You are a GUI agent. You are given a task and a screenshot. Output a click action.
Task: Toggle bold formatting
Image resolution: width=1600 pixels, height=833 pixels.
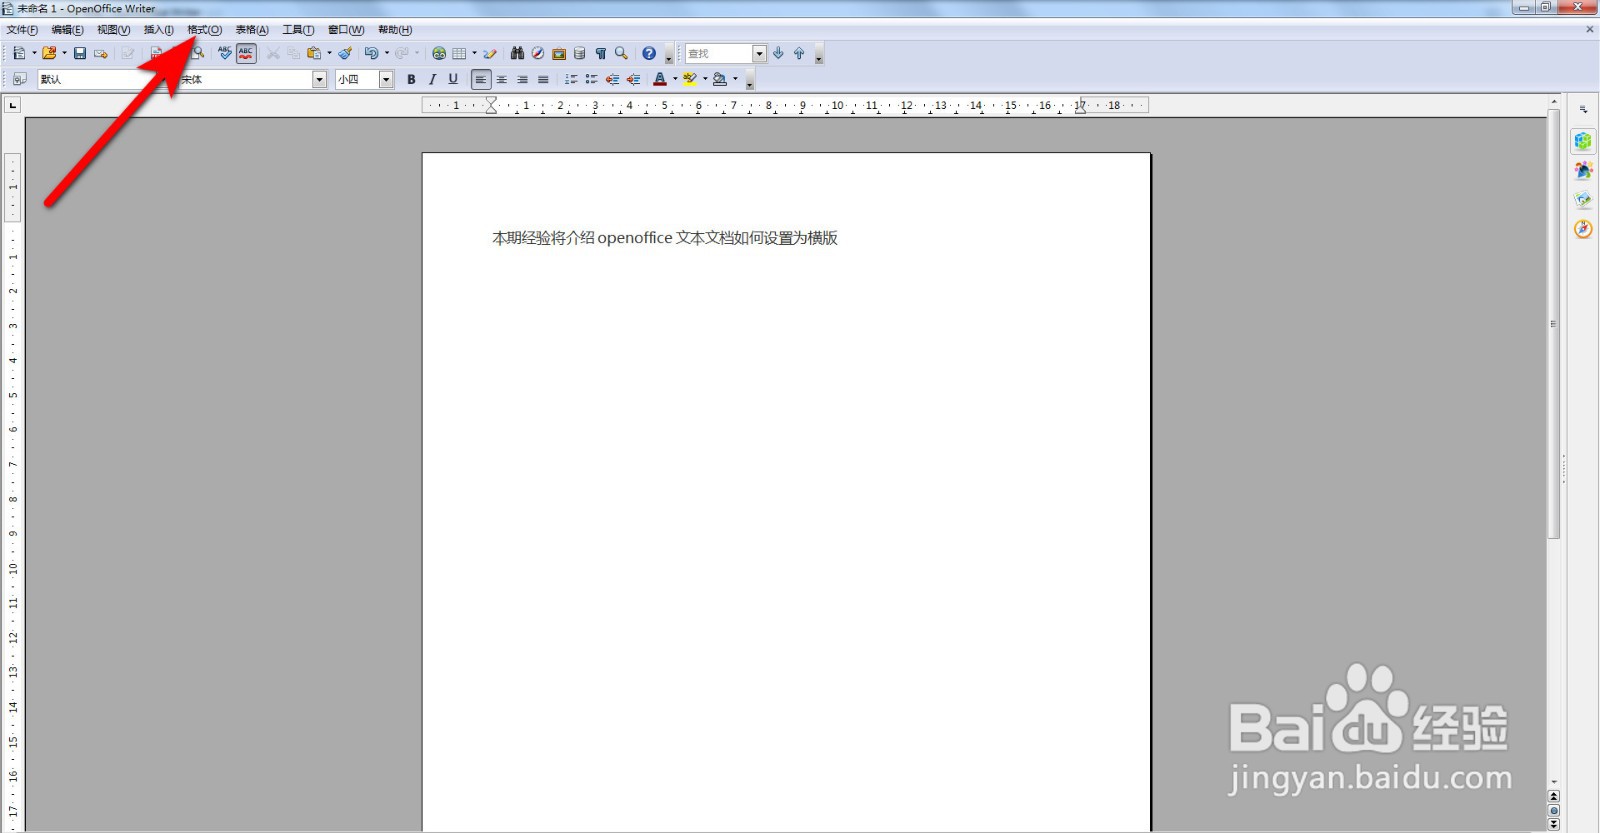pyautogui.click(x=411, y=79)
